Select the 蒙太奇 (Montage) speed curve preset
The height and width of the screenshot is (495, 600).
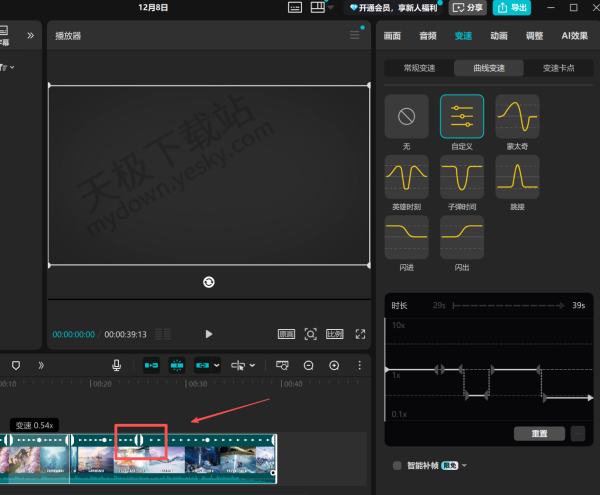517,117
